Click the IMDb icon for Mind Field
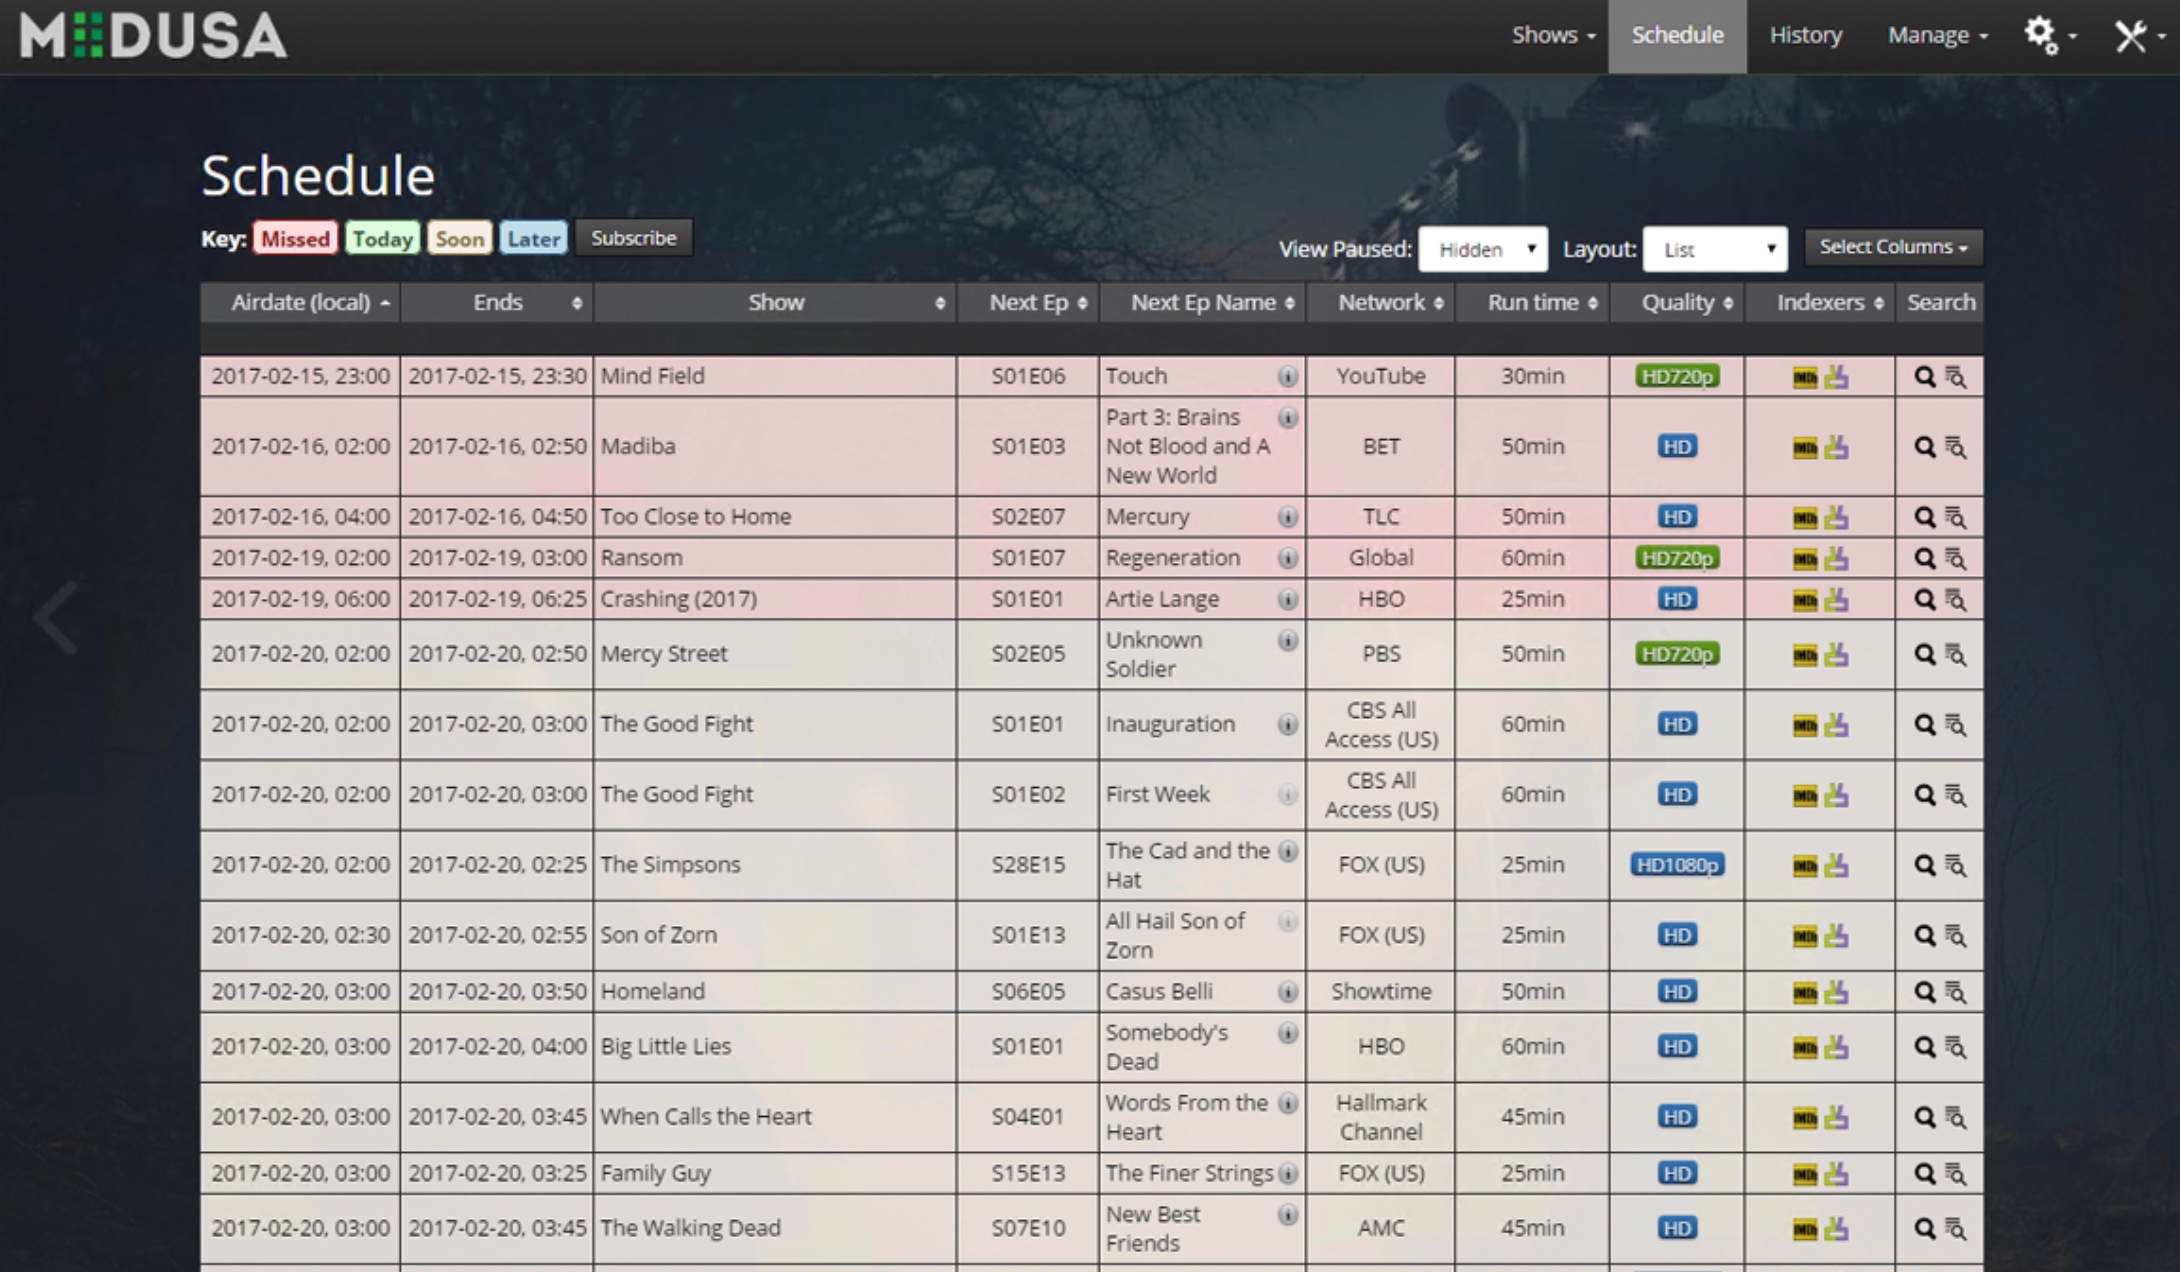Screen dimensions: 2180x1272 tap(1804, 378)
